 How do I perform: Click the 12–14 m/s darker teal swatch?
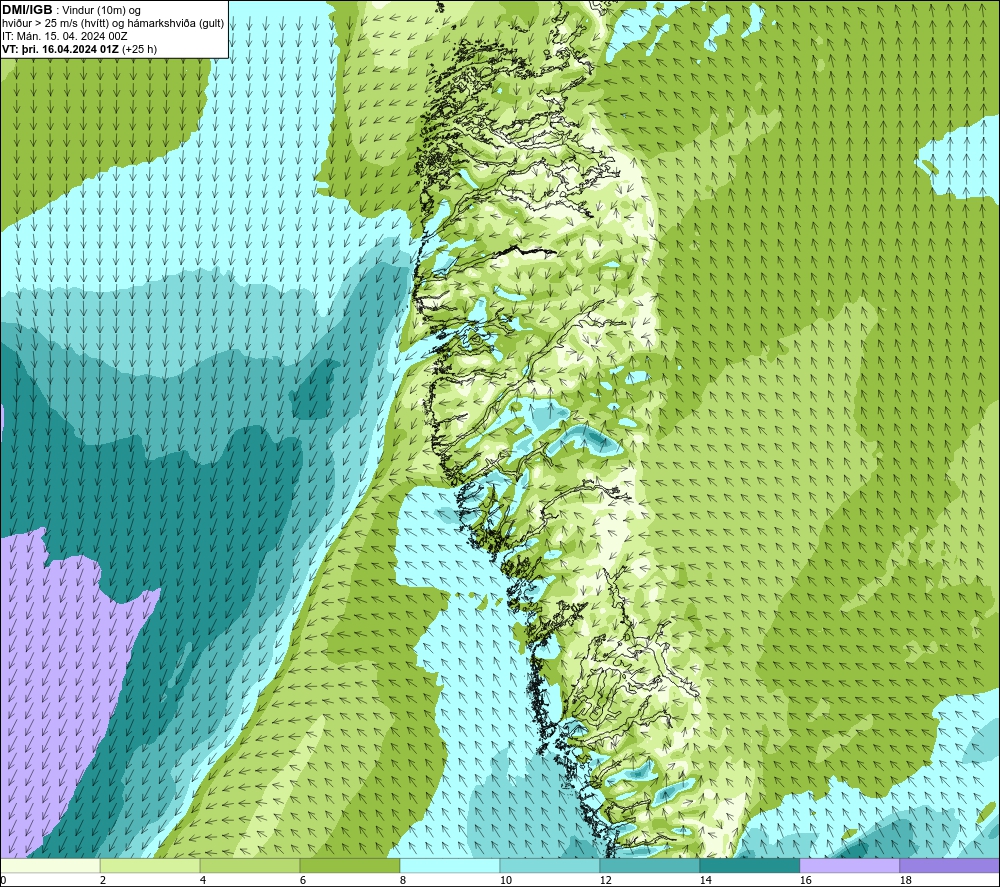pos(649,865)
